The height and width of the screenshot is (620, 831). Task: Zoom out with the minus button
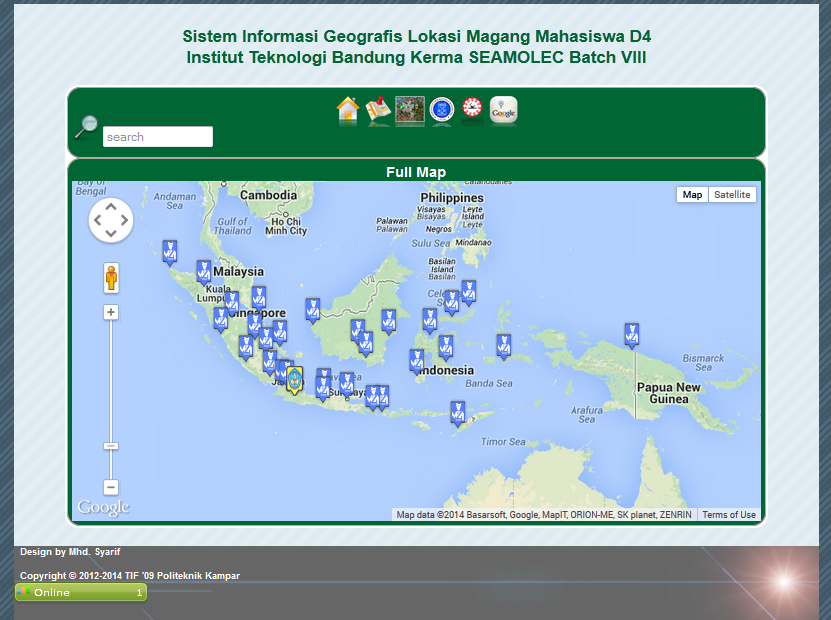coord(111,487)
